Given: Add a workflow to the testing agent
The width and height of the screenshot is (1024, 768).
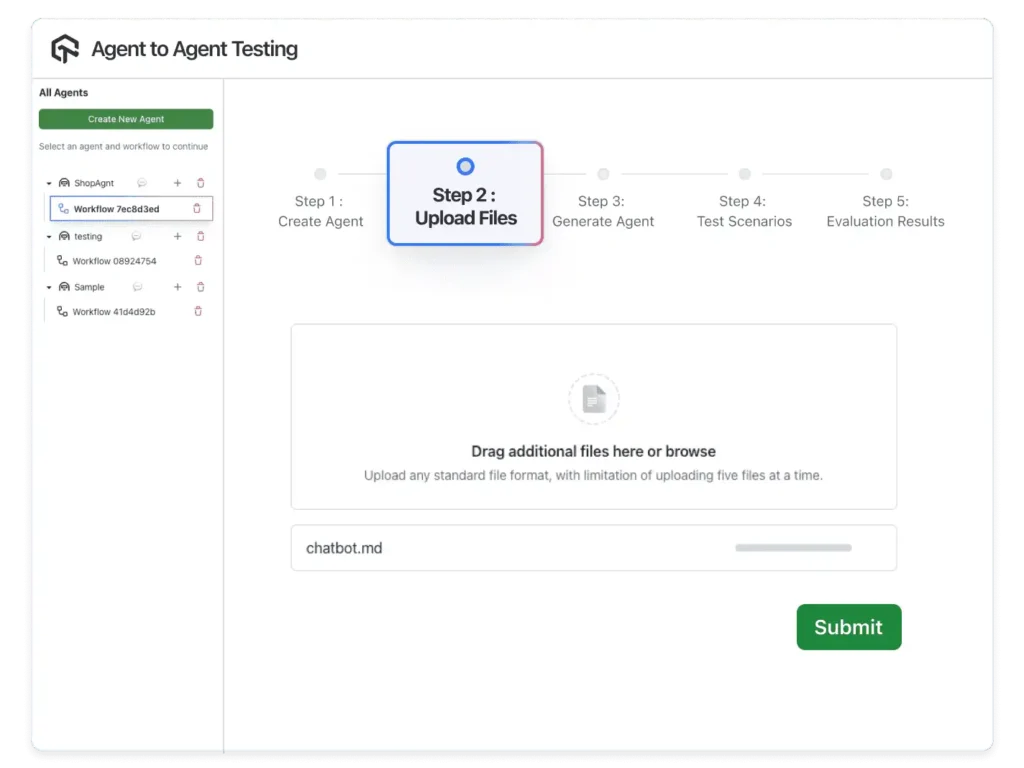Looking at the screenshot, I should coord(178,237).
